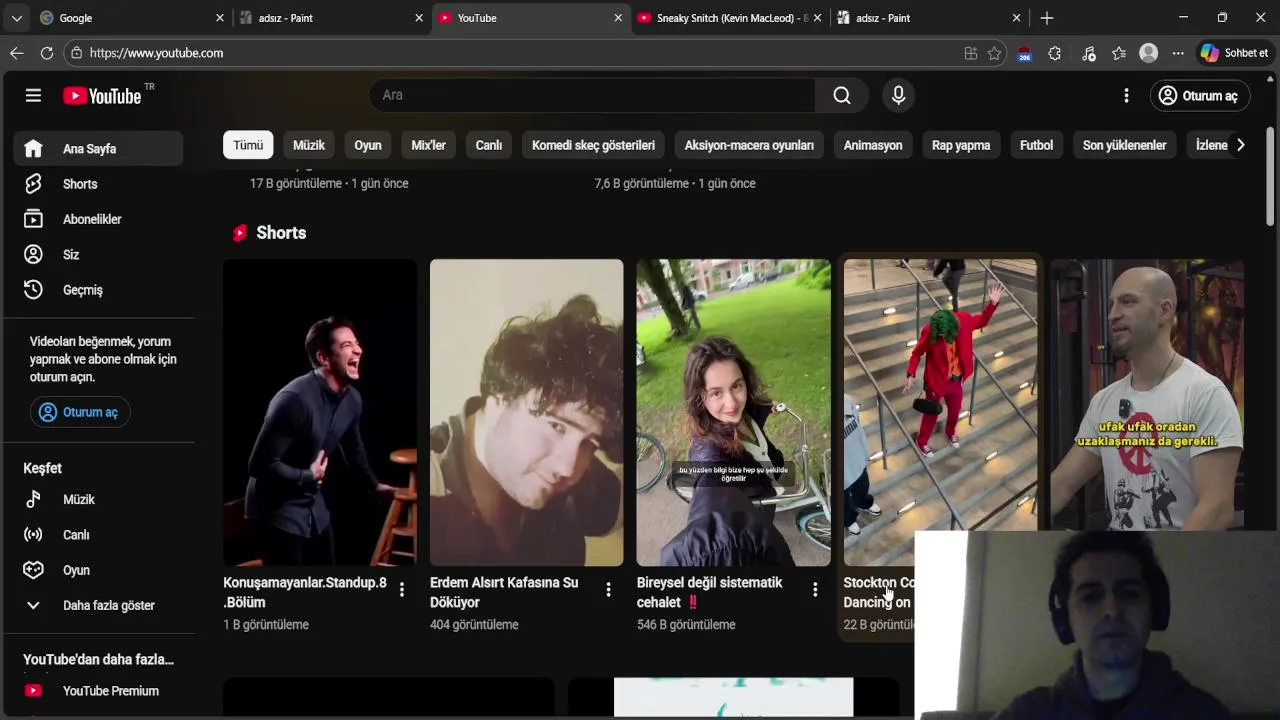Open options for Bireysel değil sistematik short
Viewport: 1280px width, 720px height.
[815, 590]
